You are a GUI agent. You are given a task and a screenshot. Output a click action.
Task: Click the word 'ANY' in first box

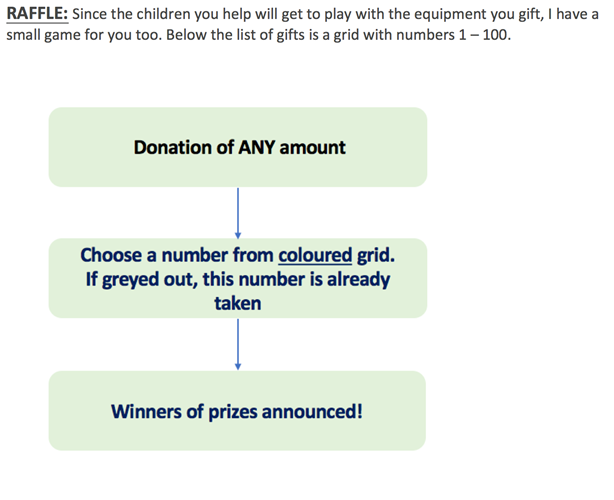(257, 148)
